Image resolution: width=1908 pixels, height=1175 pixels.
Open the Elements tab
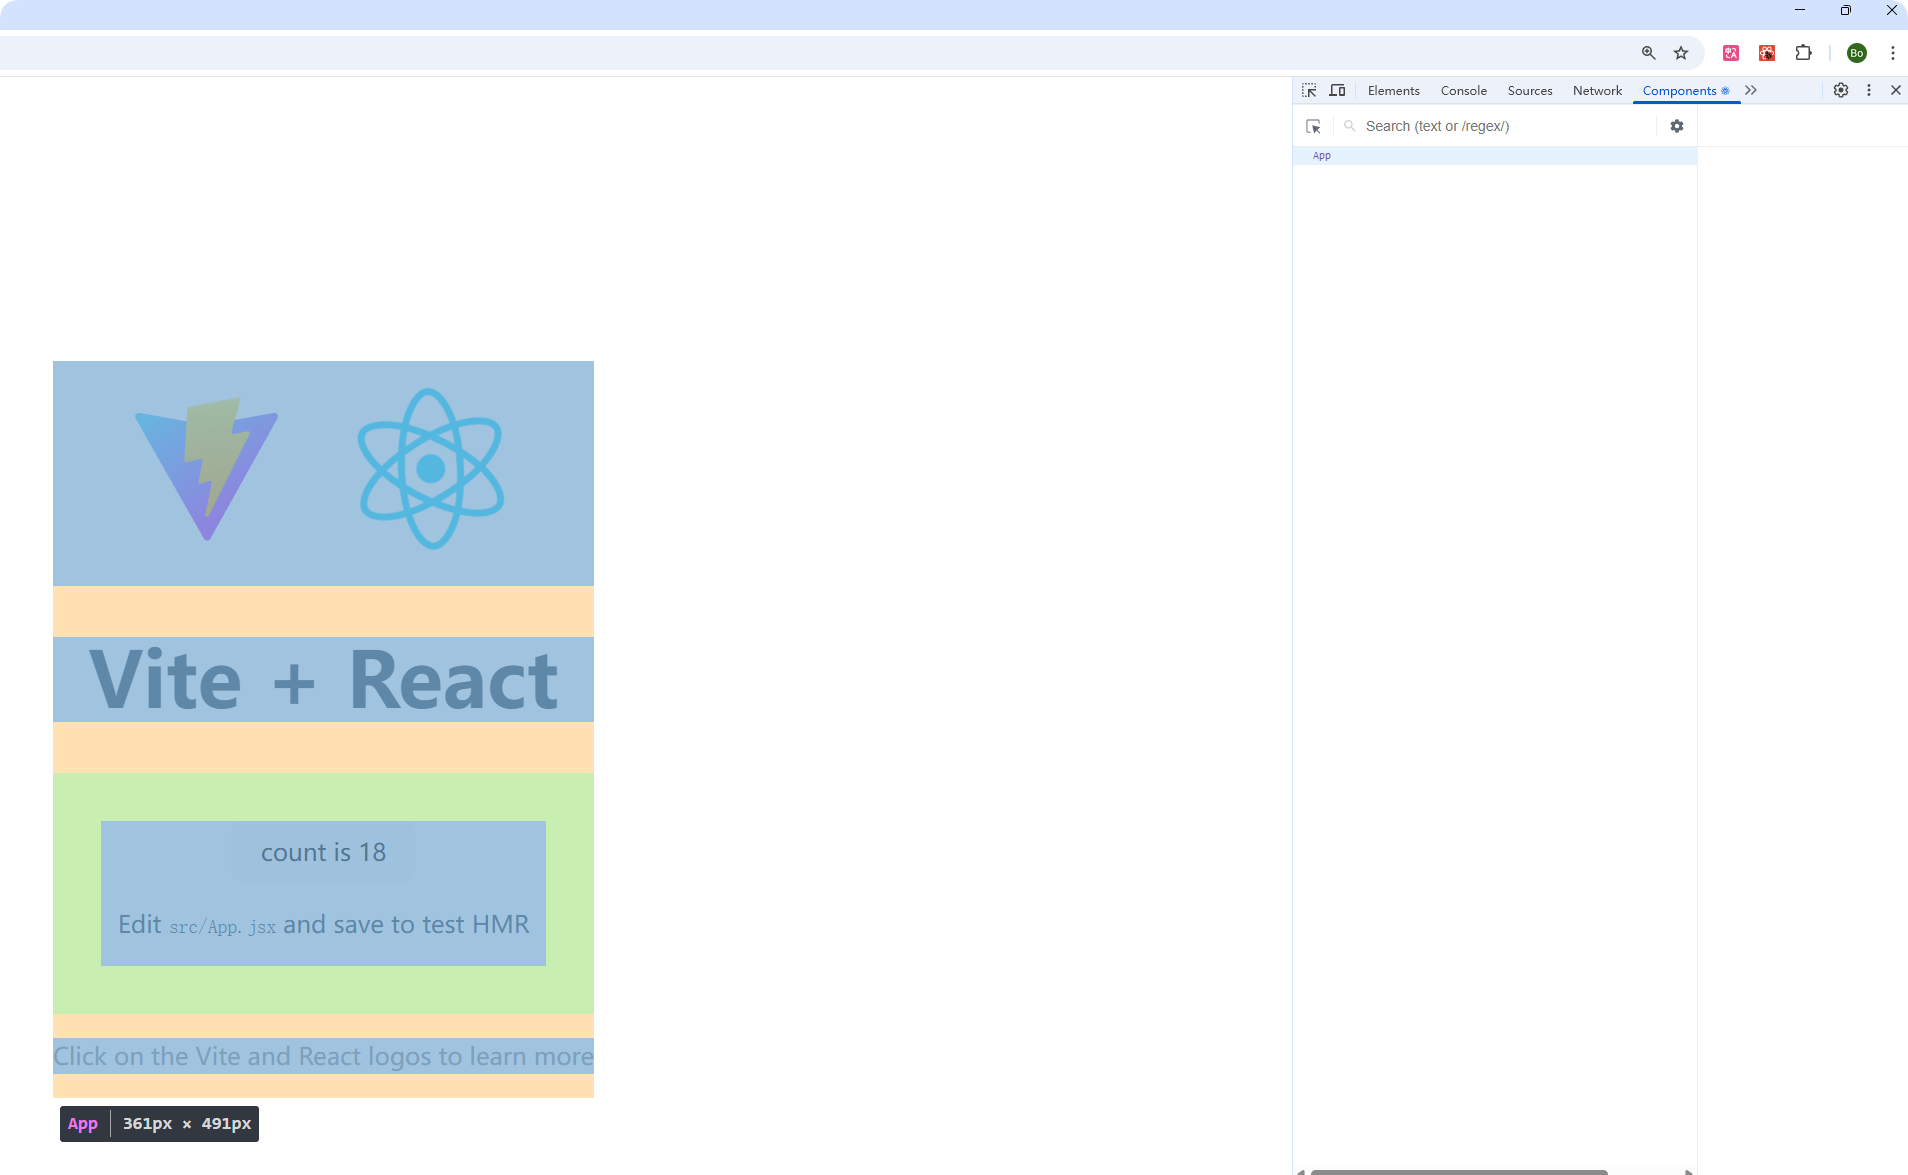point(1393,90)
